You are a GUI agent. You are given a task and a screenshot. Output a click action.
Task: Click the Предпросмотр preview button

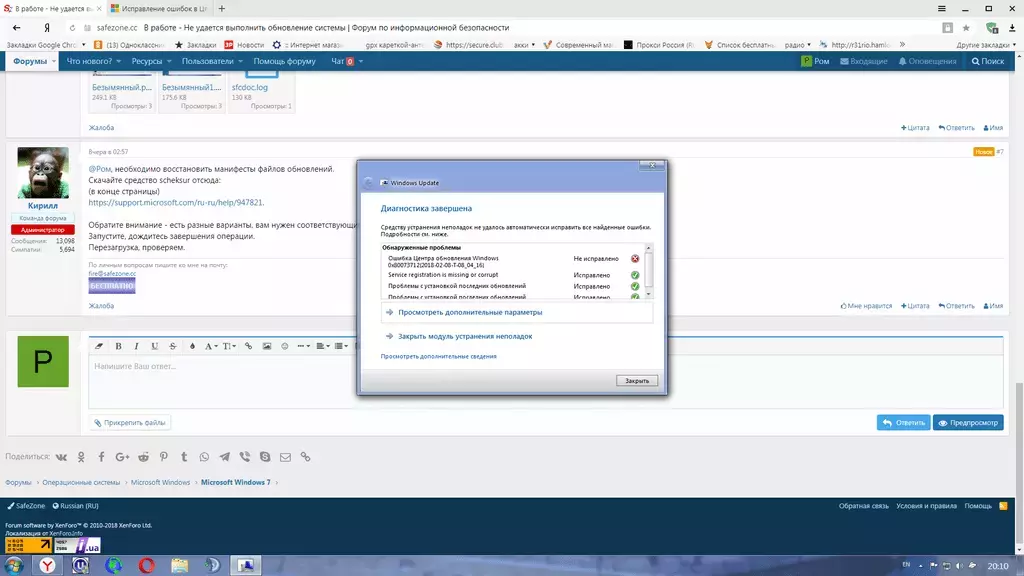968,423
